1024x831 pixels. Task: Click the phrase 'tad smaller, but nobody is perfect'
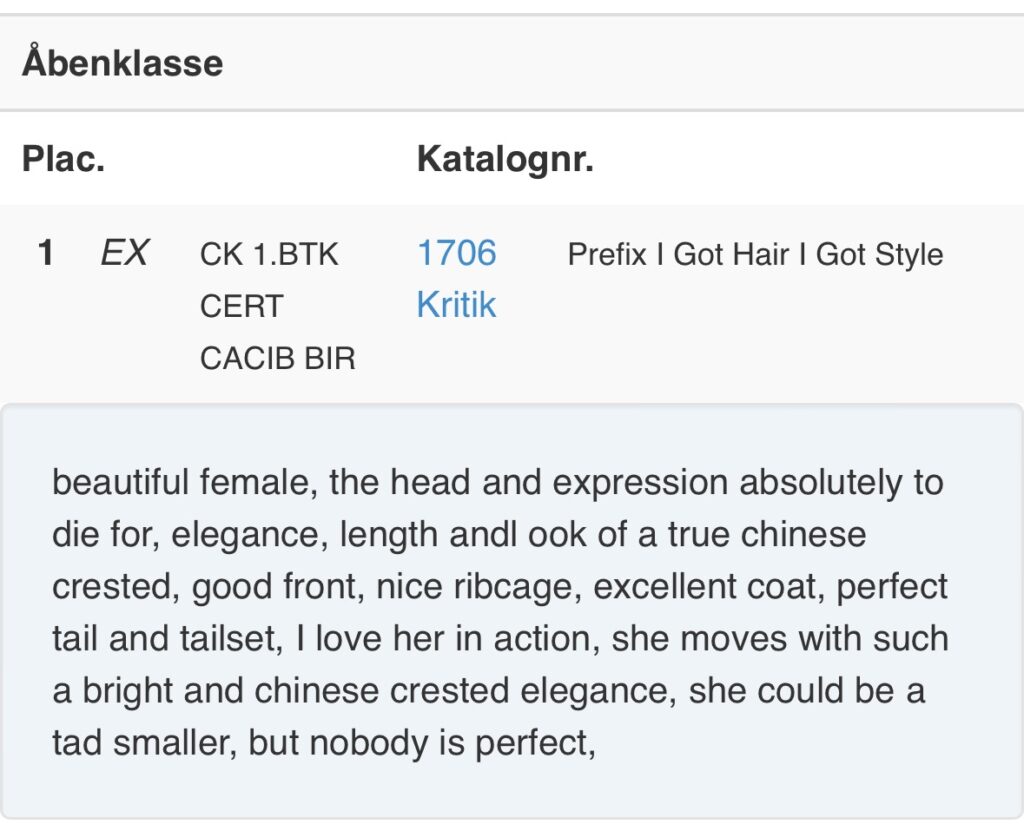point(322,743)
